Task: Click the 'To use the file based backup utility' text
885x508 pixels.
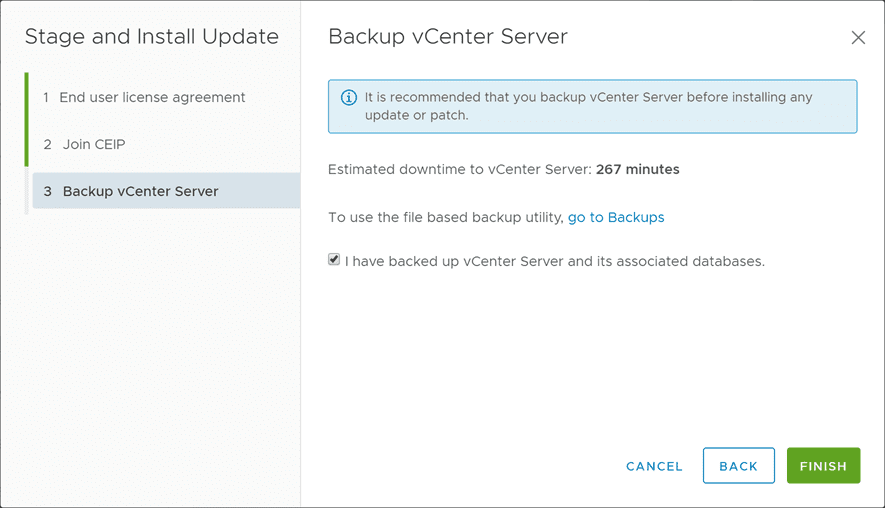Action: (x=446, y=217)
